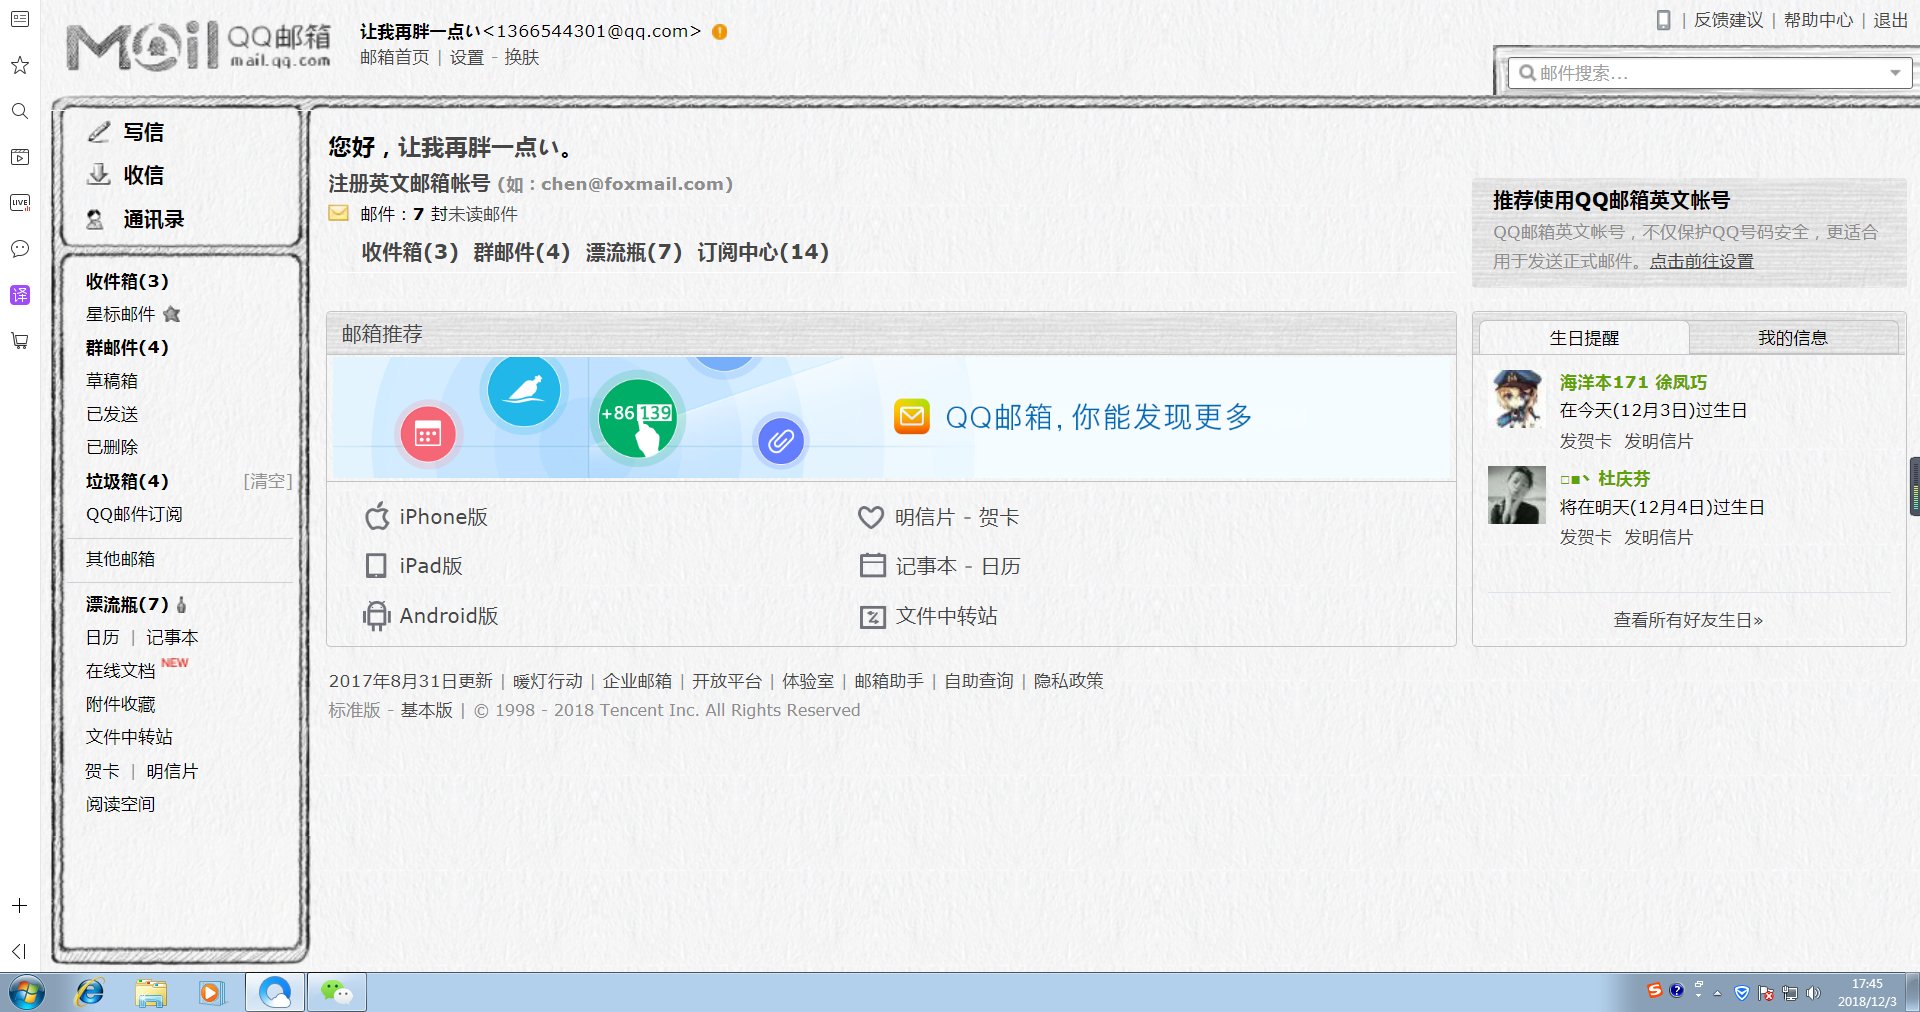
Task: Click the shopping cart icon in browser sidebar
Action: [20, 341]
